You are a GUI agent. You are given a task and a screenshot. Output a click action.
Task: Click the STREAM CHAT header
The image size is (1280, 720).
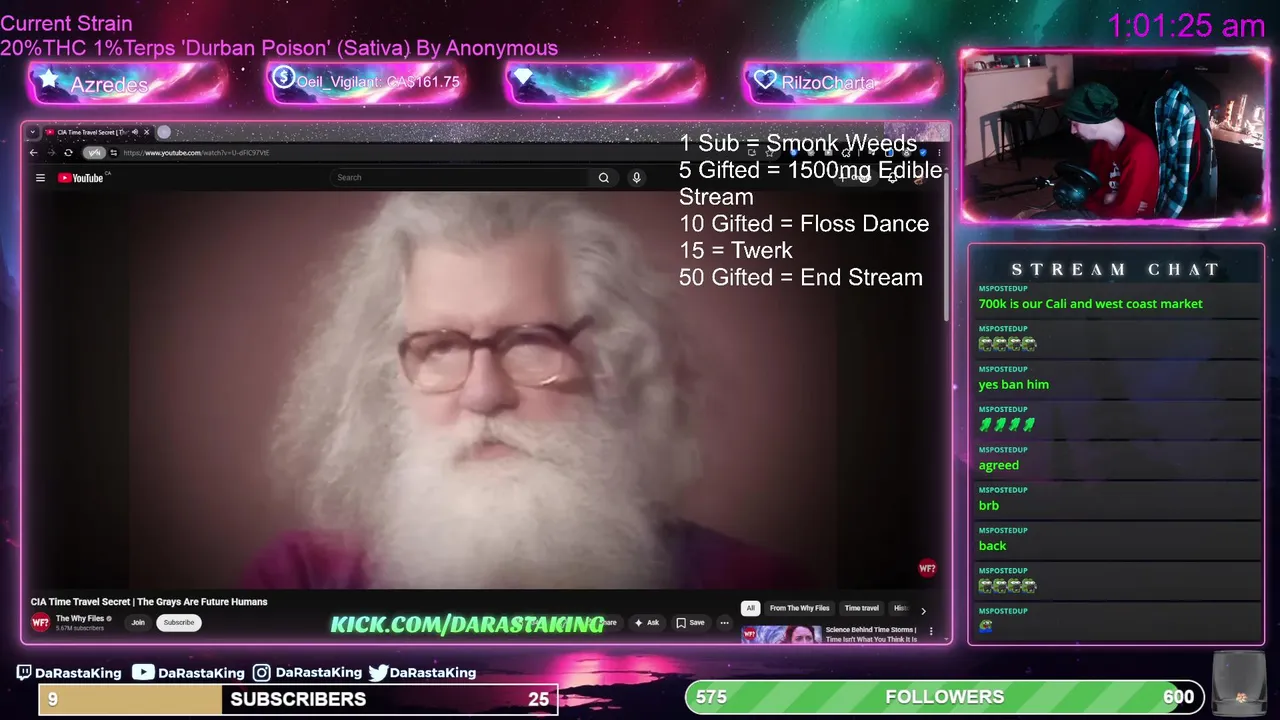click(x=1115, y=269)
